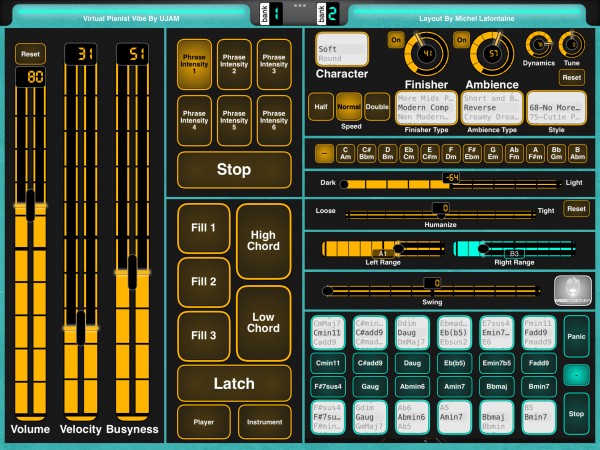
Task: Toggle the Latch button
Action: point(234,383)
